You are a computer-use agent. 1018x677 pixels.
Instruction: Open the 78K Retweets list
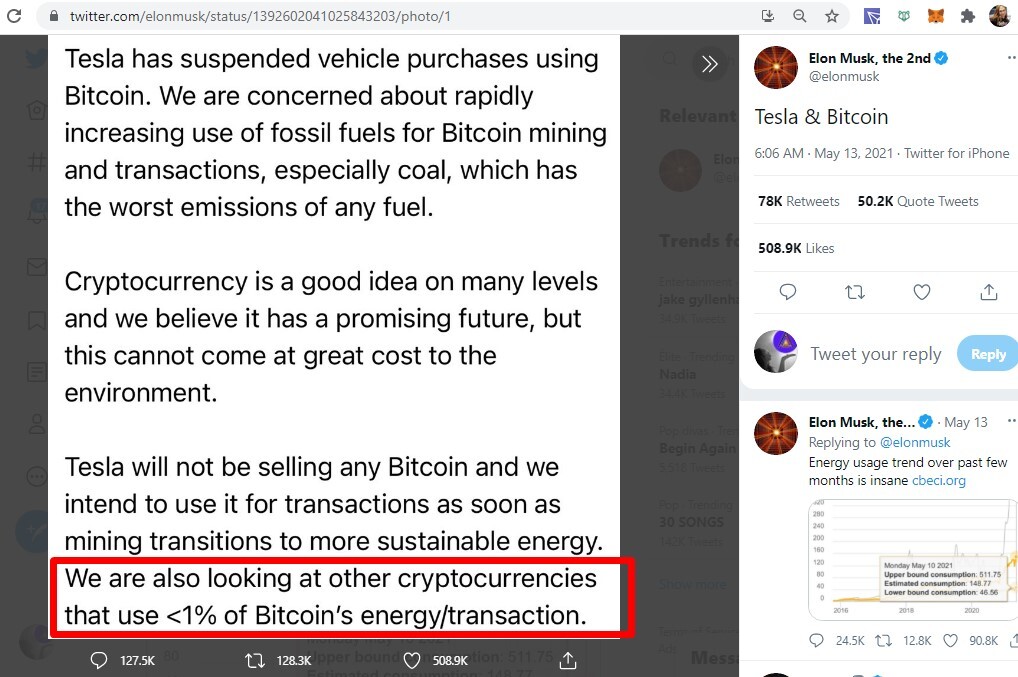pyautogui.click(x=799, y=201)
